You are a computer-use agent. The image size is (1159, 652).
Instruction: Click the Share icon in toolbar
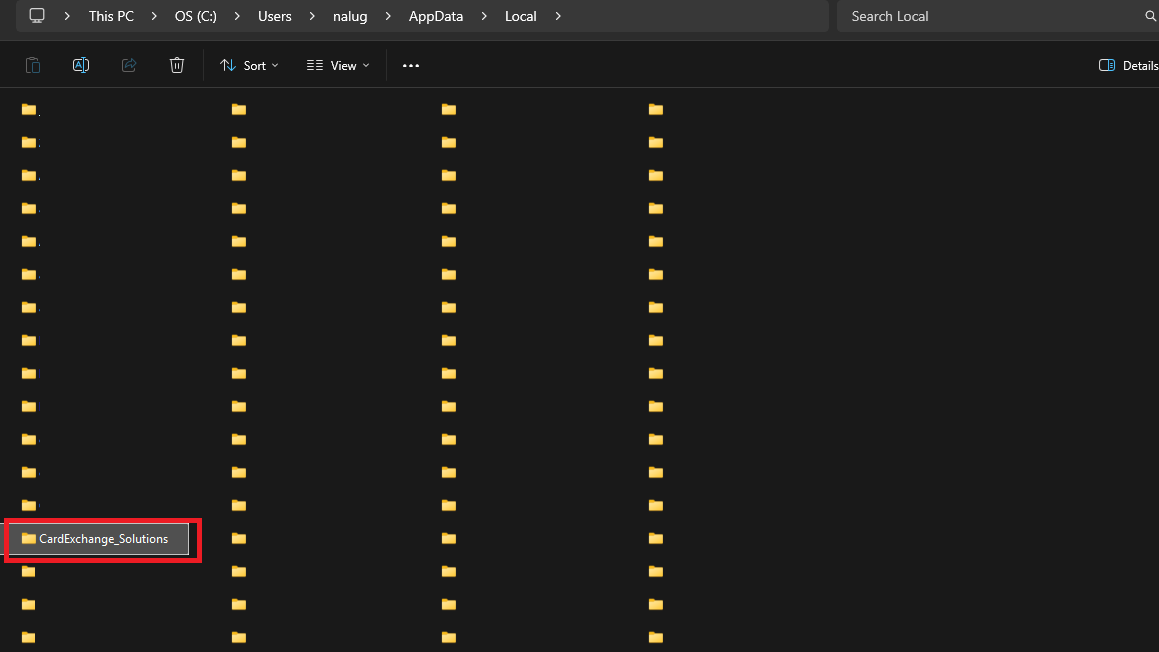point(129,65)
